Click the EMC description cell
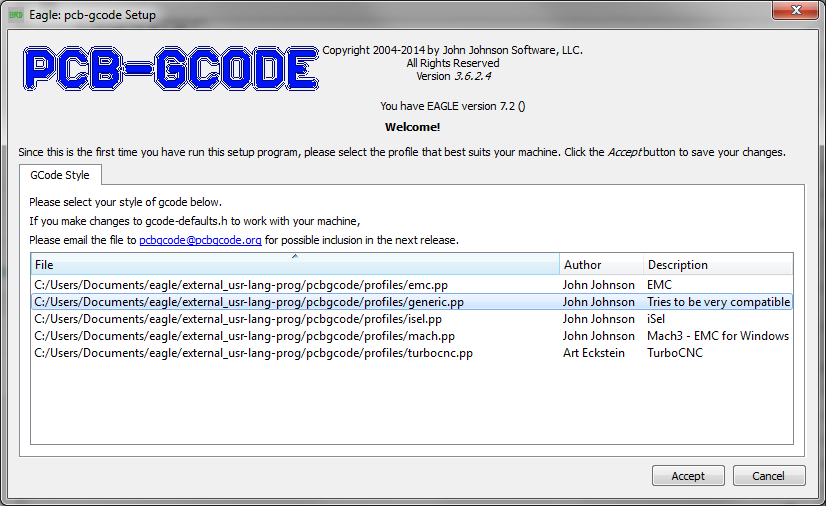Screen dimensions: 826x506 pyautogui.click(x=660, y=285)
